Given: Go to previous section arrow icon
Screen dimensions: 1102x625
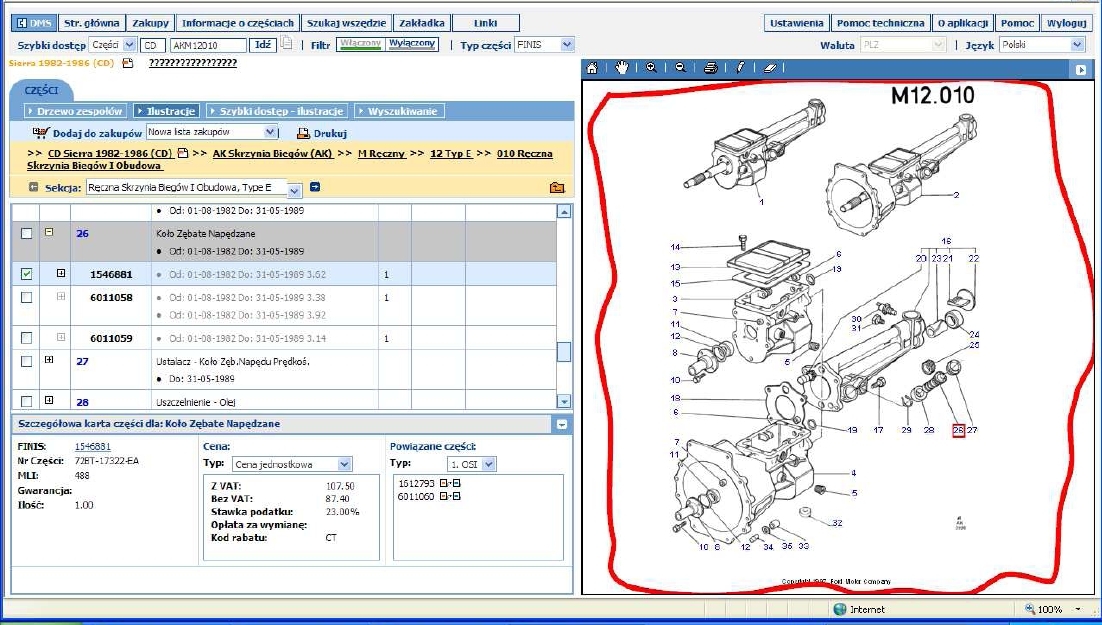Looking at the screenshot, I should click(x=33, y=187).
